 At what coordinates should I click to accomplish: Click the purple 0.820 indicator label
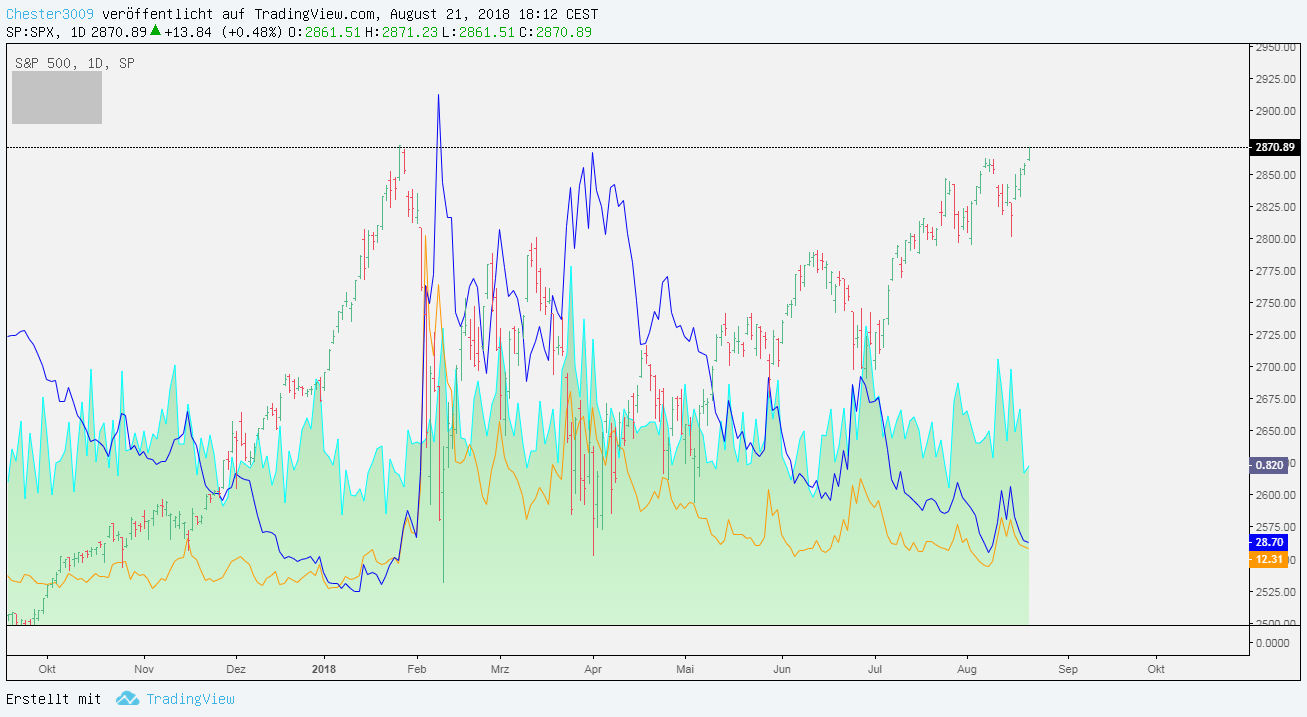[1268, 464]
